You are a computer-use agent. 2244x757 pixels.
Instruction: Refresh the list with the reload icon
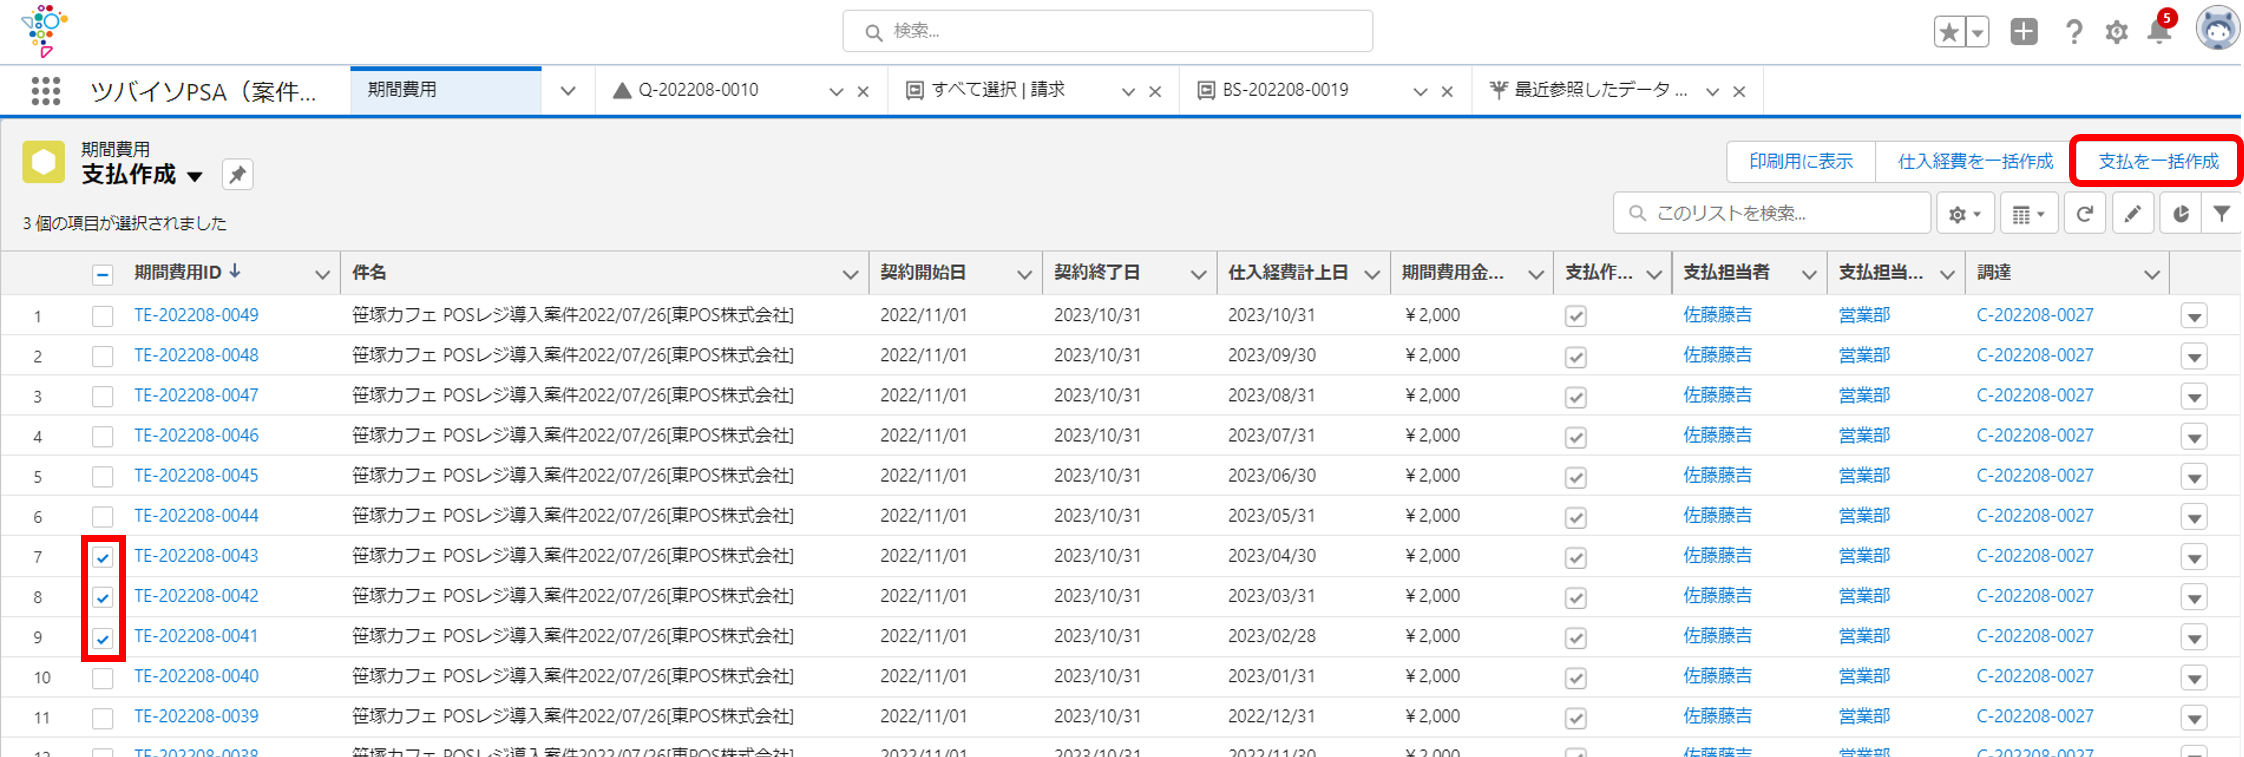(2085, 214)
